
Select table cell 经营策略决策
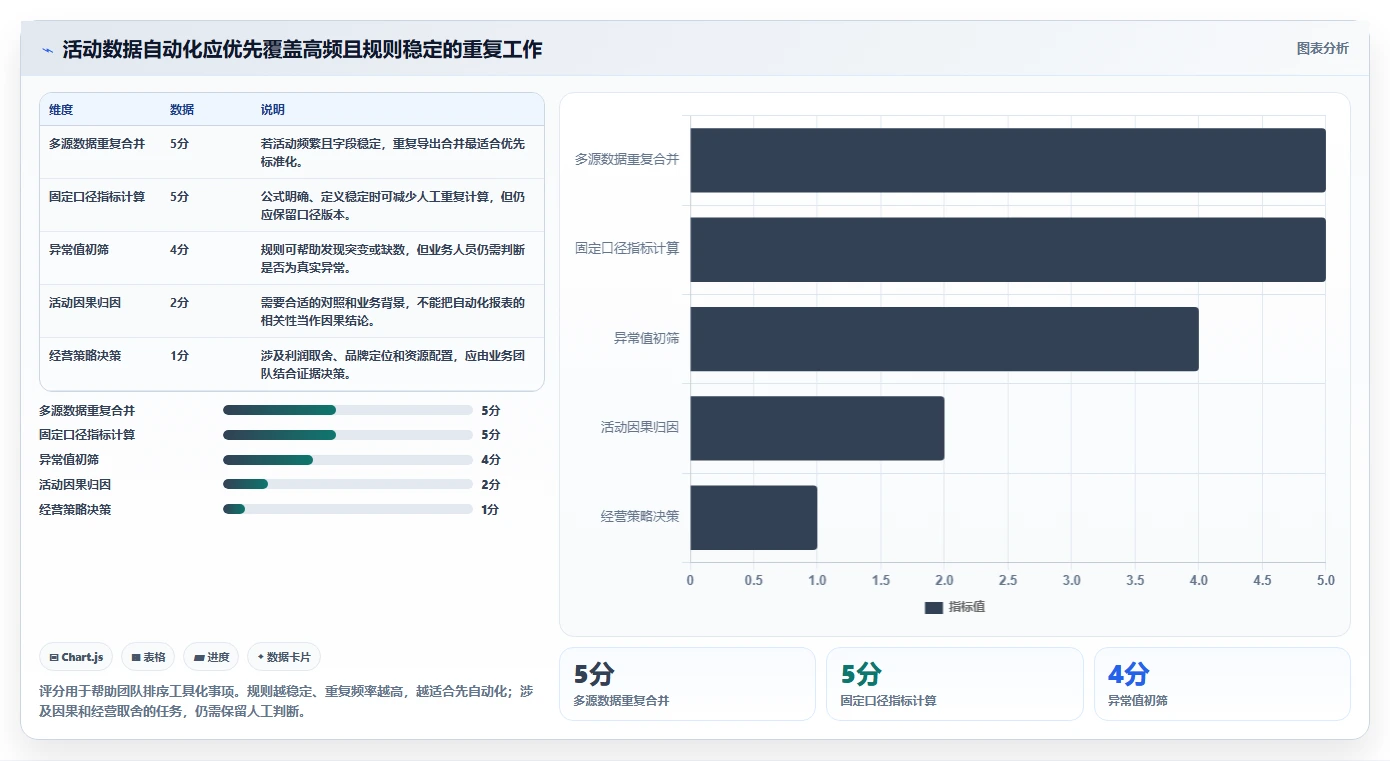point(85,355)
